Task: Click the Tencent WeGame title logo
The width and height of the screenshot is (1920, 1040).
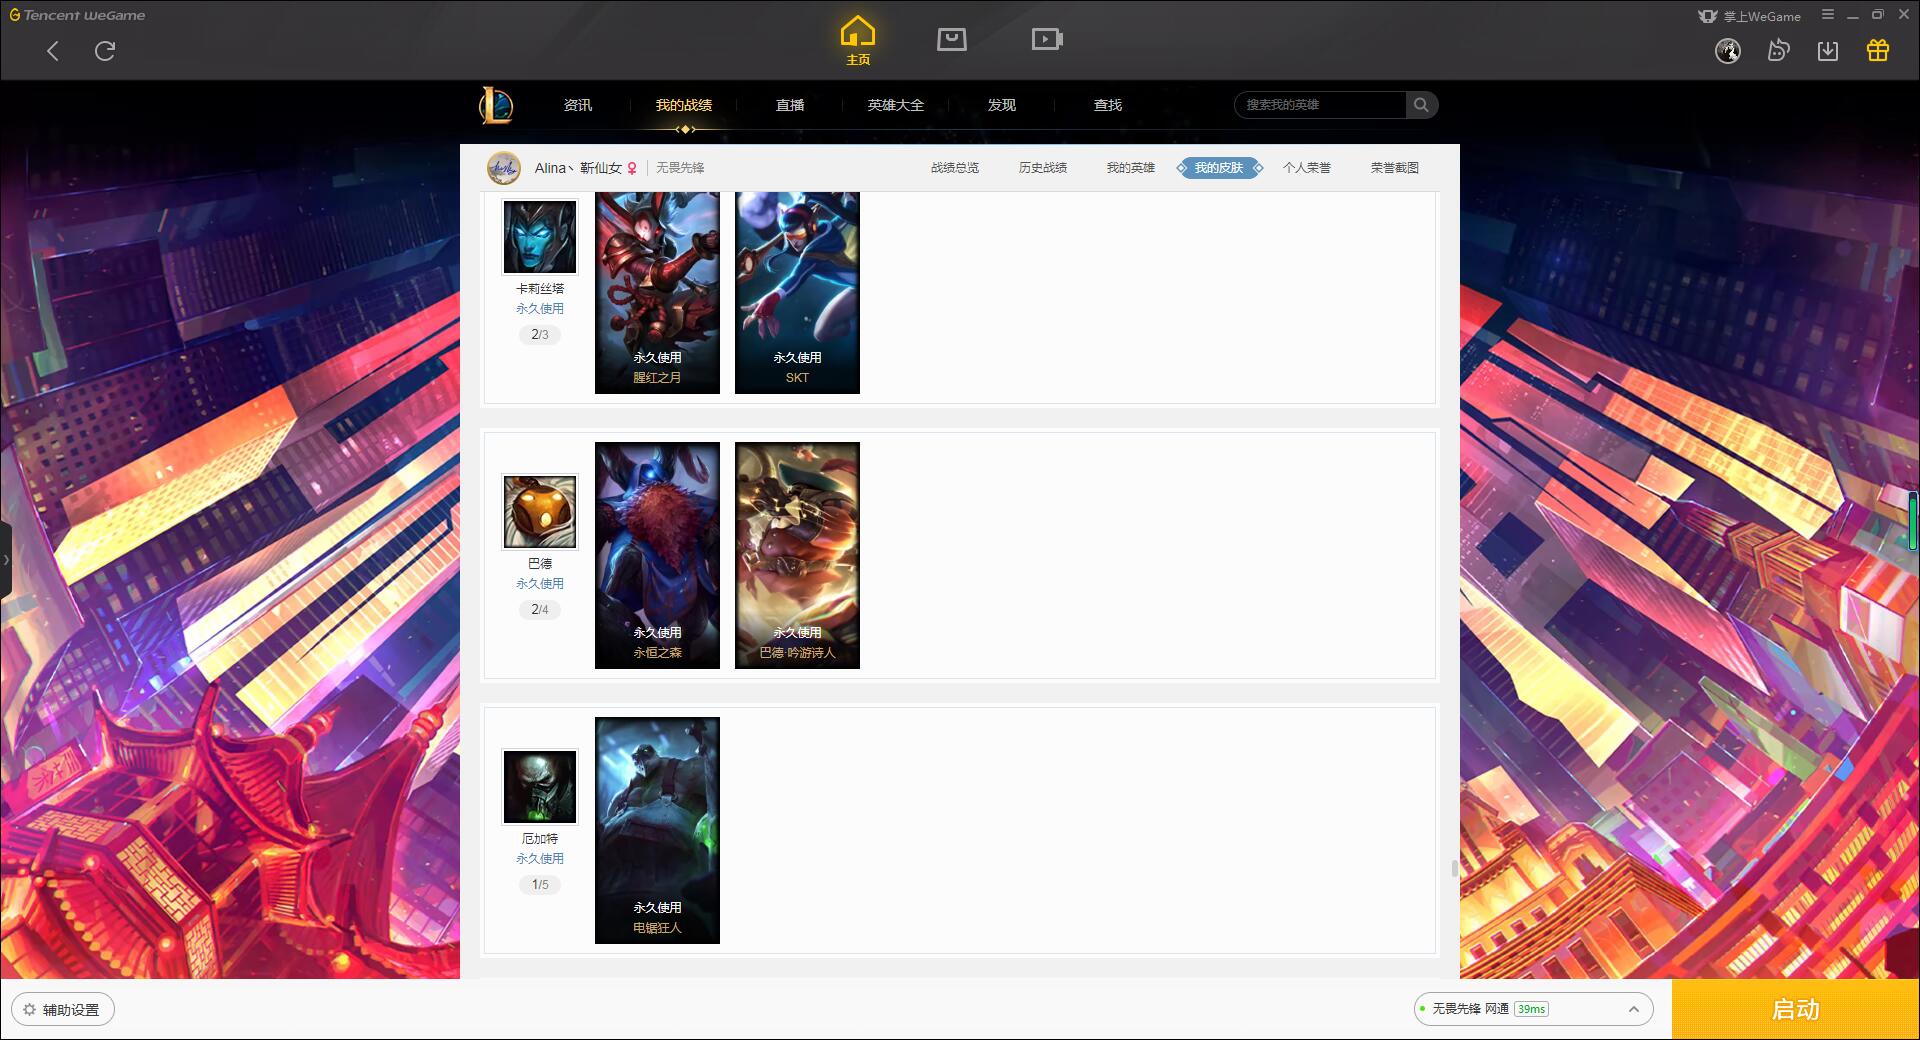Action: (77, 15)
